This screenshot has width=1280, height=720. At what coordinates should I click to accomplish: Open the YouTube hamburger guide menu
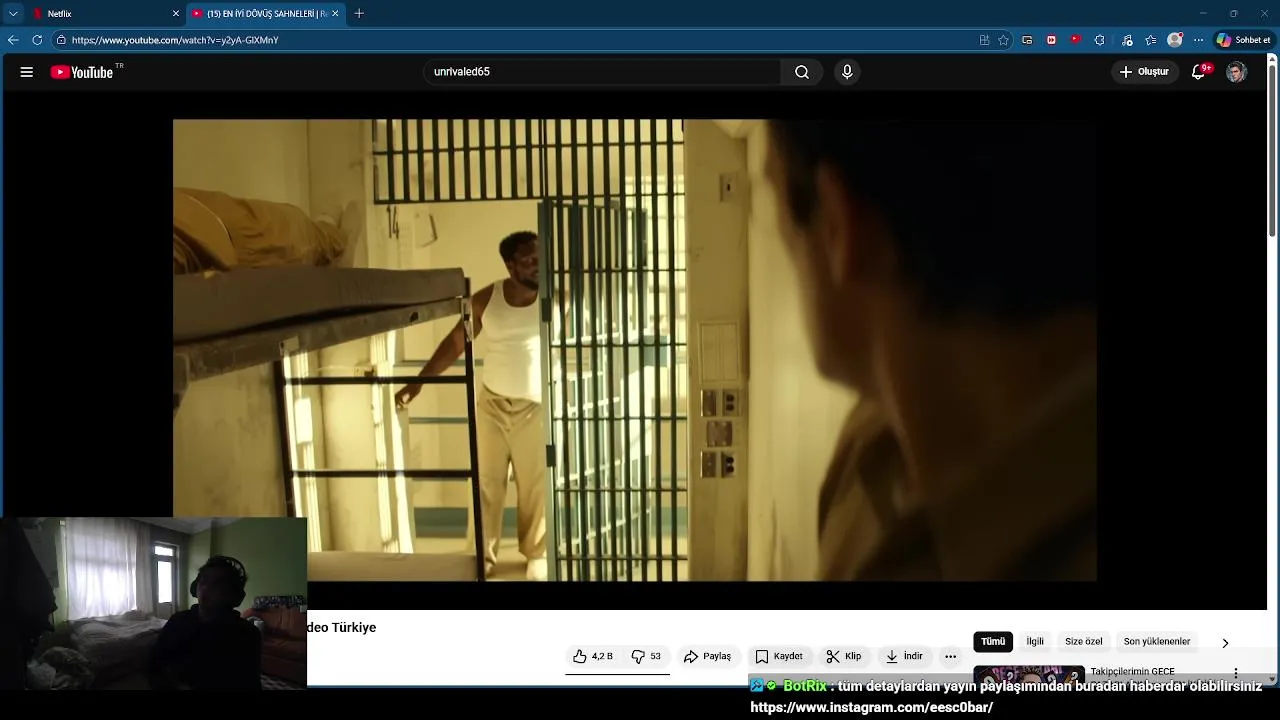27,72
